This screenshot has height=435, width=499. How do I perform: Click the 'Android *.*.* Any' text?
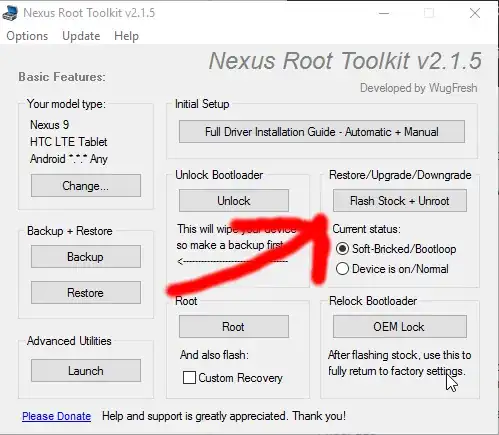(x=69, y=159)
